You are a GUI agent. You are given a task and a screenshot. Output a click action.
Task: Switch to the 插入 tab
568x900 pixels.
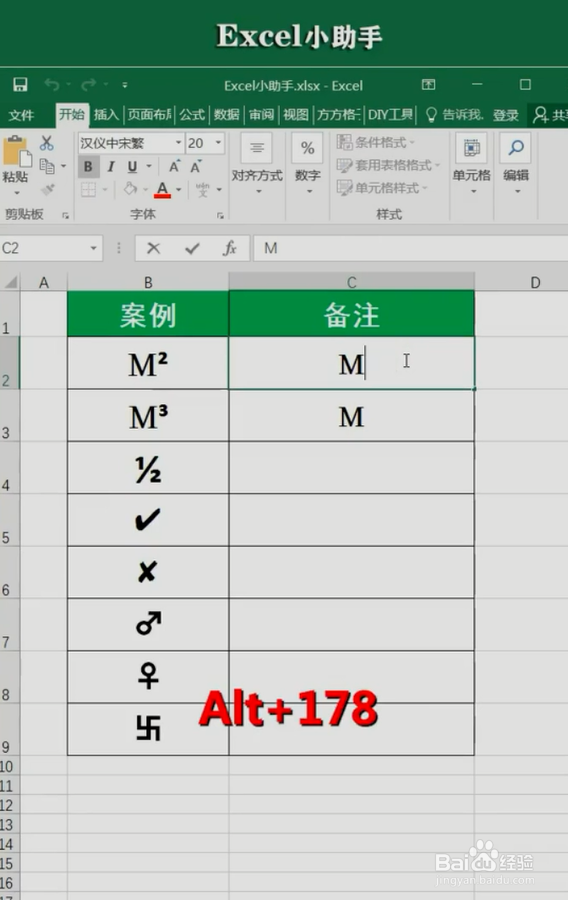click(106, 115)
